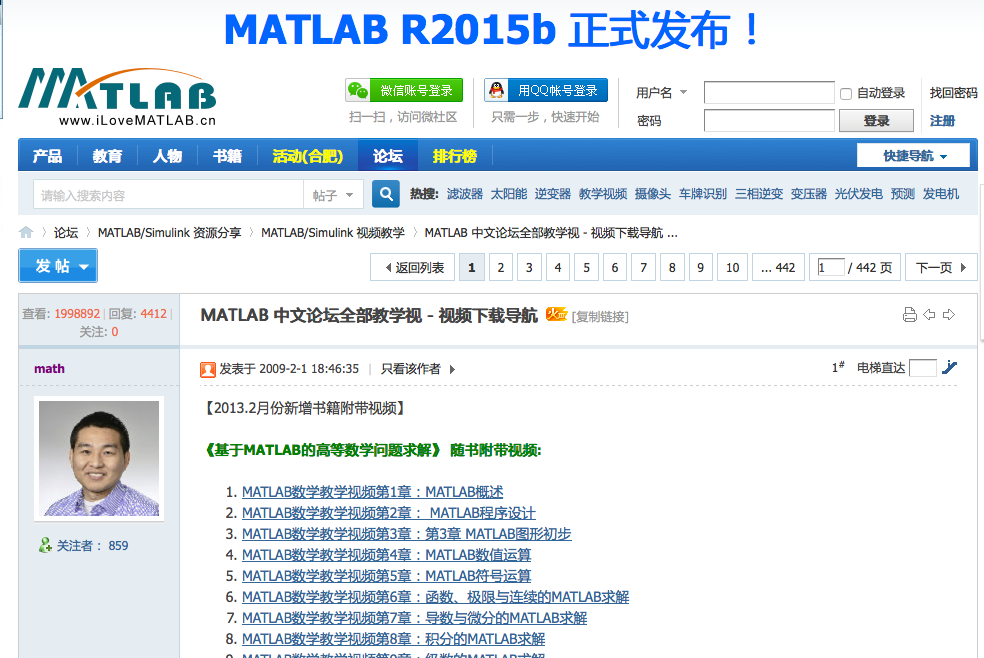The width and height of the screenshot is (984, 658).
Task: Go to previous thread with left arrow icon
Action: 929,315
